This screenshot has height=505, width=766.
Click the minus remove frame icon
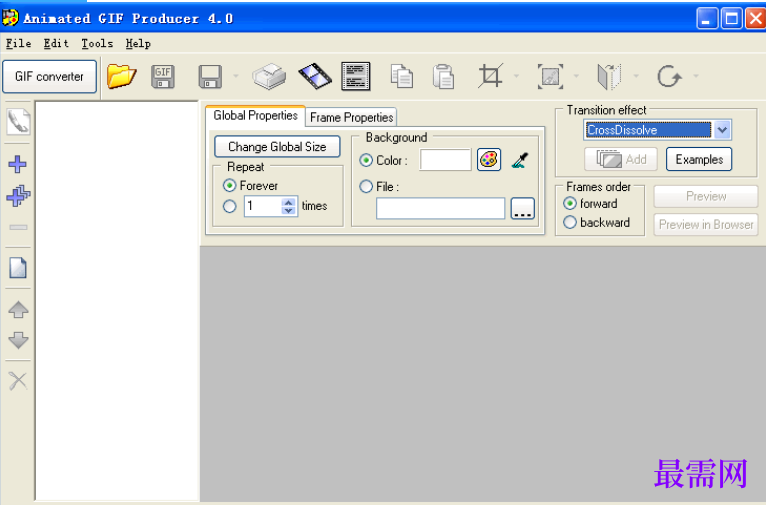click(19, 227)
